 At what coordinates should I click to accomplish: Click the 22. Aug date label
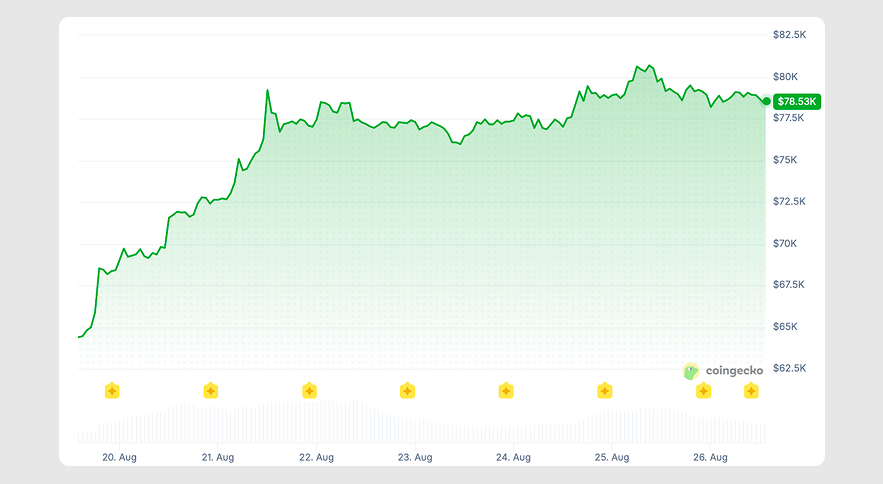coord(316,458)
